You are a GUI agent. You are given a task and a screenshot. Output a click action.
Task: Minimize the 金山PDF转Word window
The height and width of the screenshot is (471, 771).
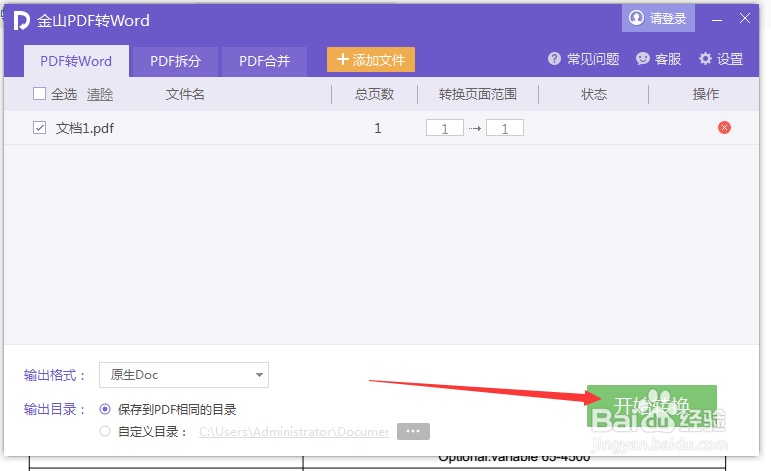coord(717,20)
